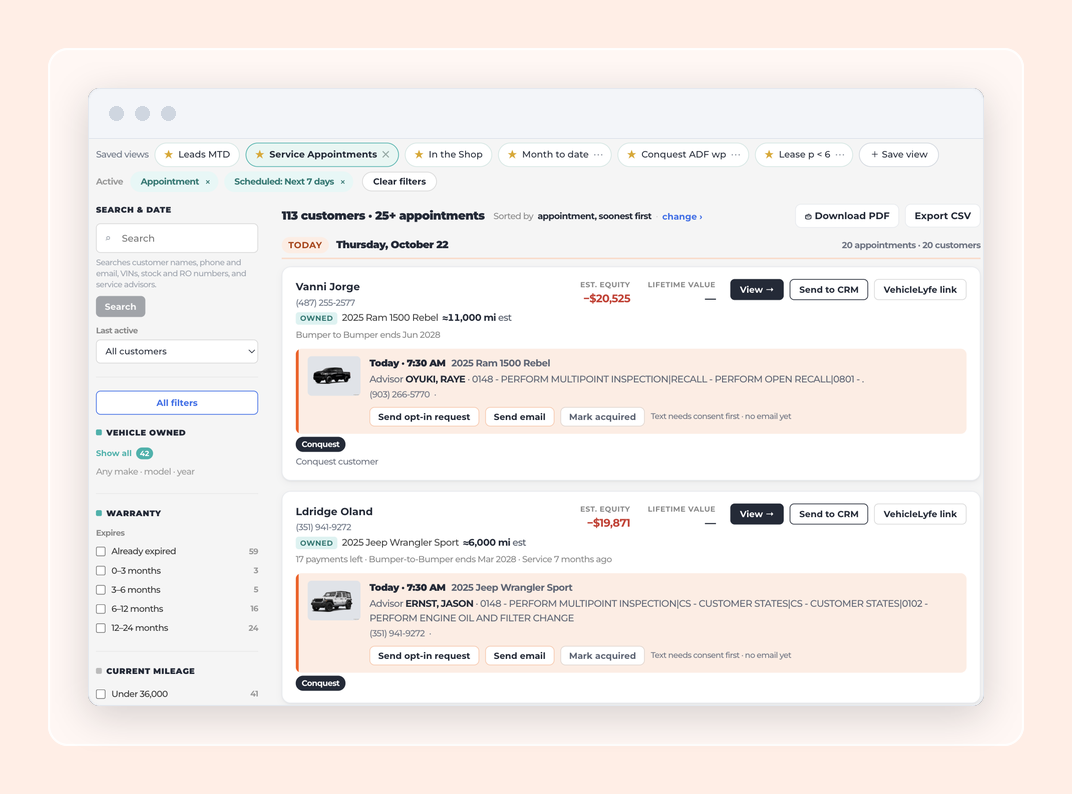Send opt-in request for Jeep Wrangler appointment

(x=424, y=656)
